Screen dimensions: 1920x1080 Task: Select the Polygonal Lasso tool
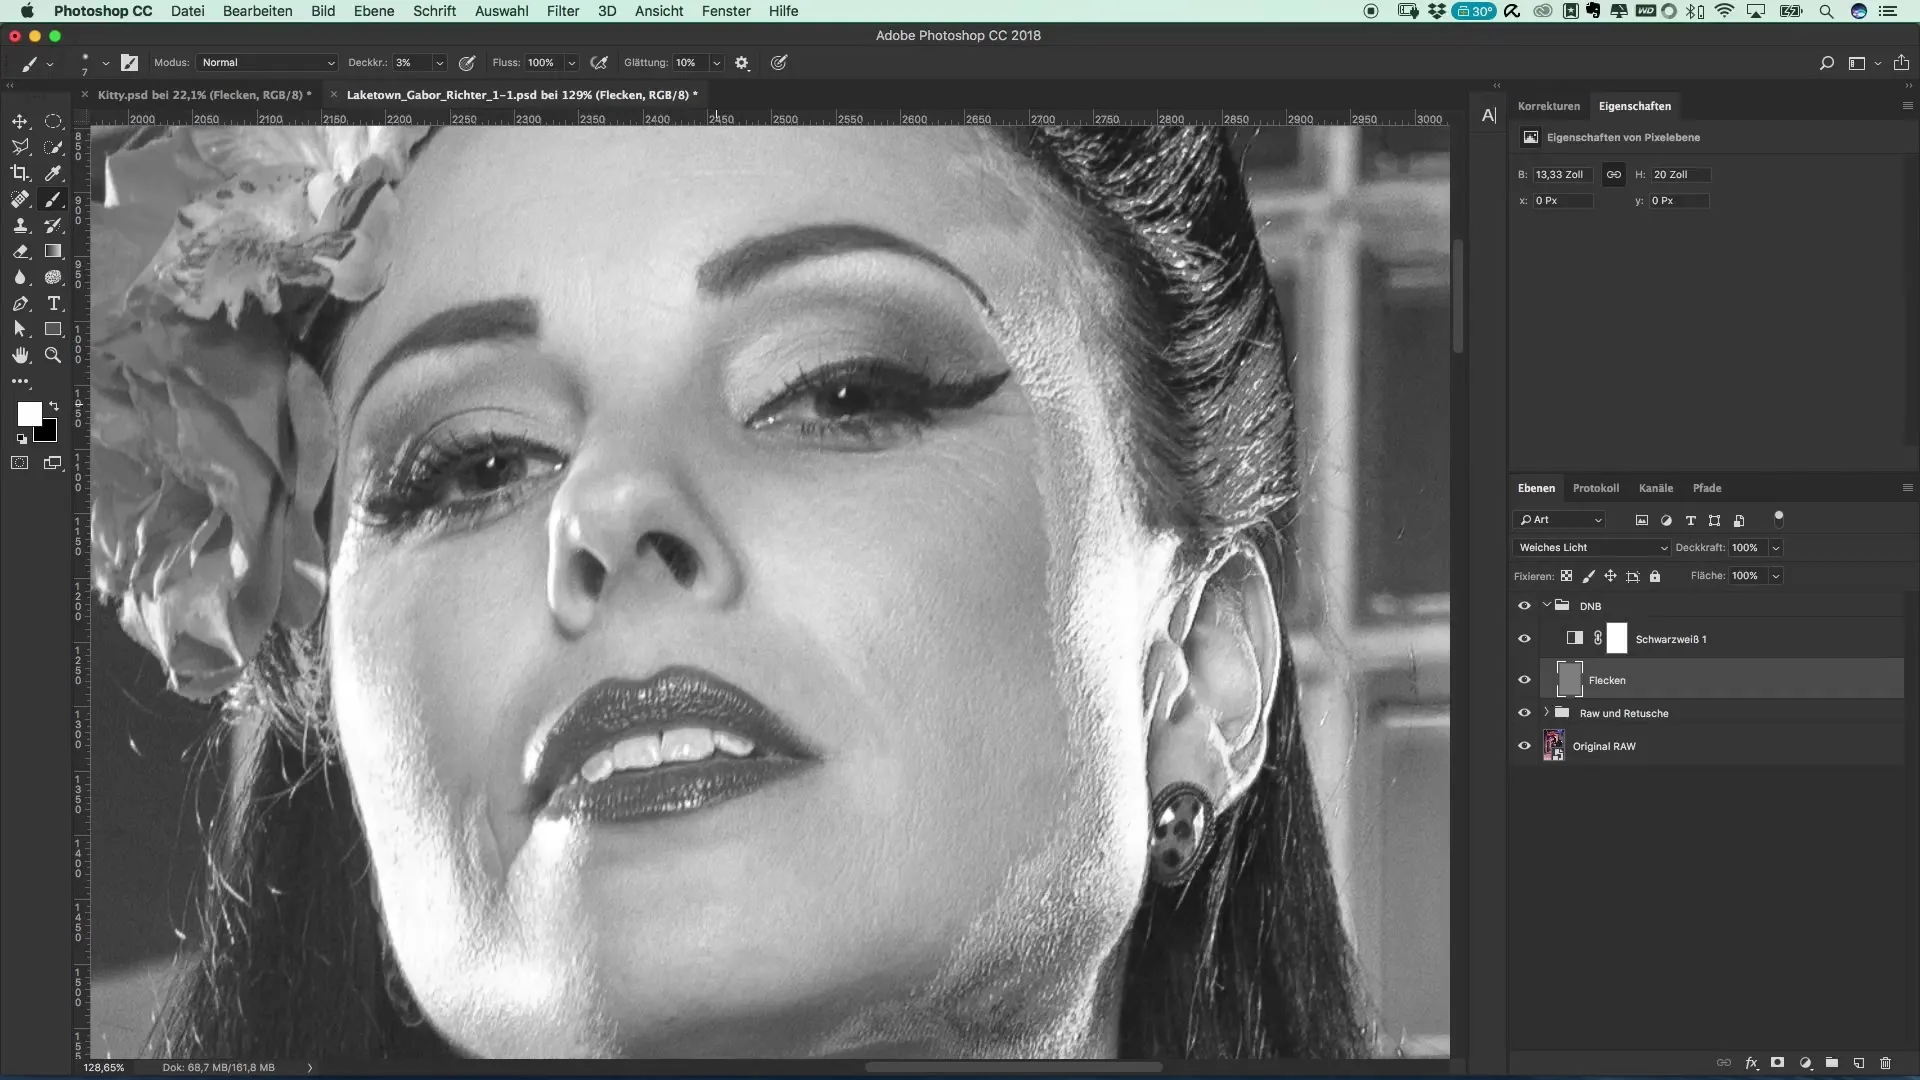tap(20, 147)
